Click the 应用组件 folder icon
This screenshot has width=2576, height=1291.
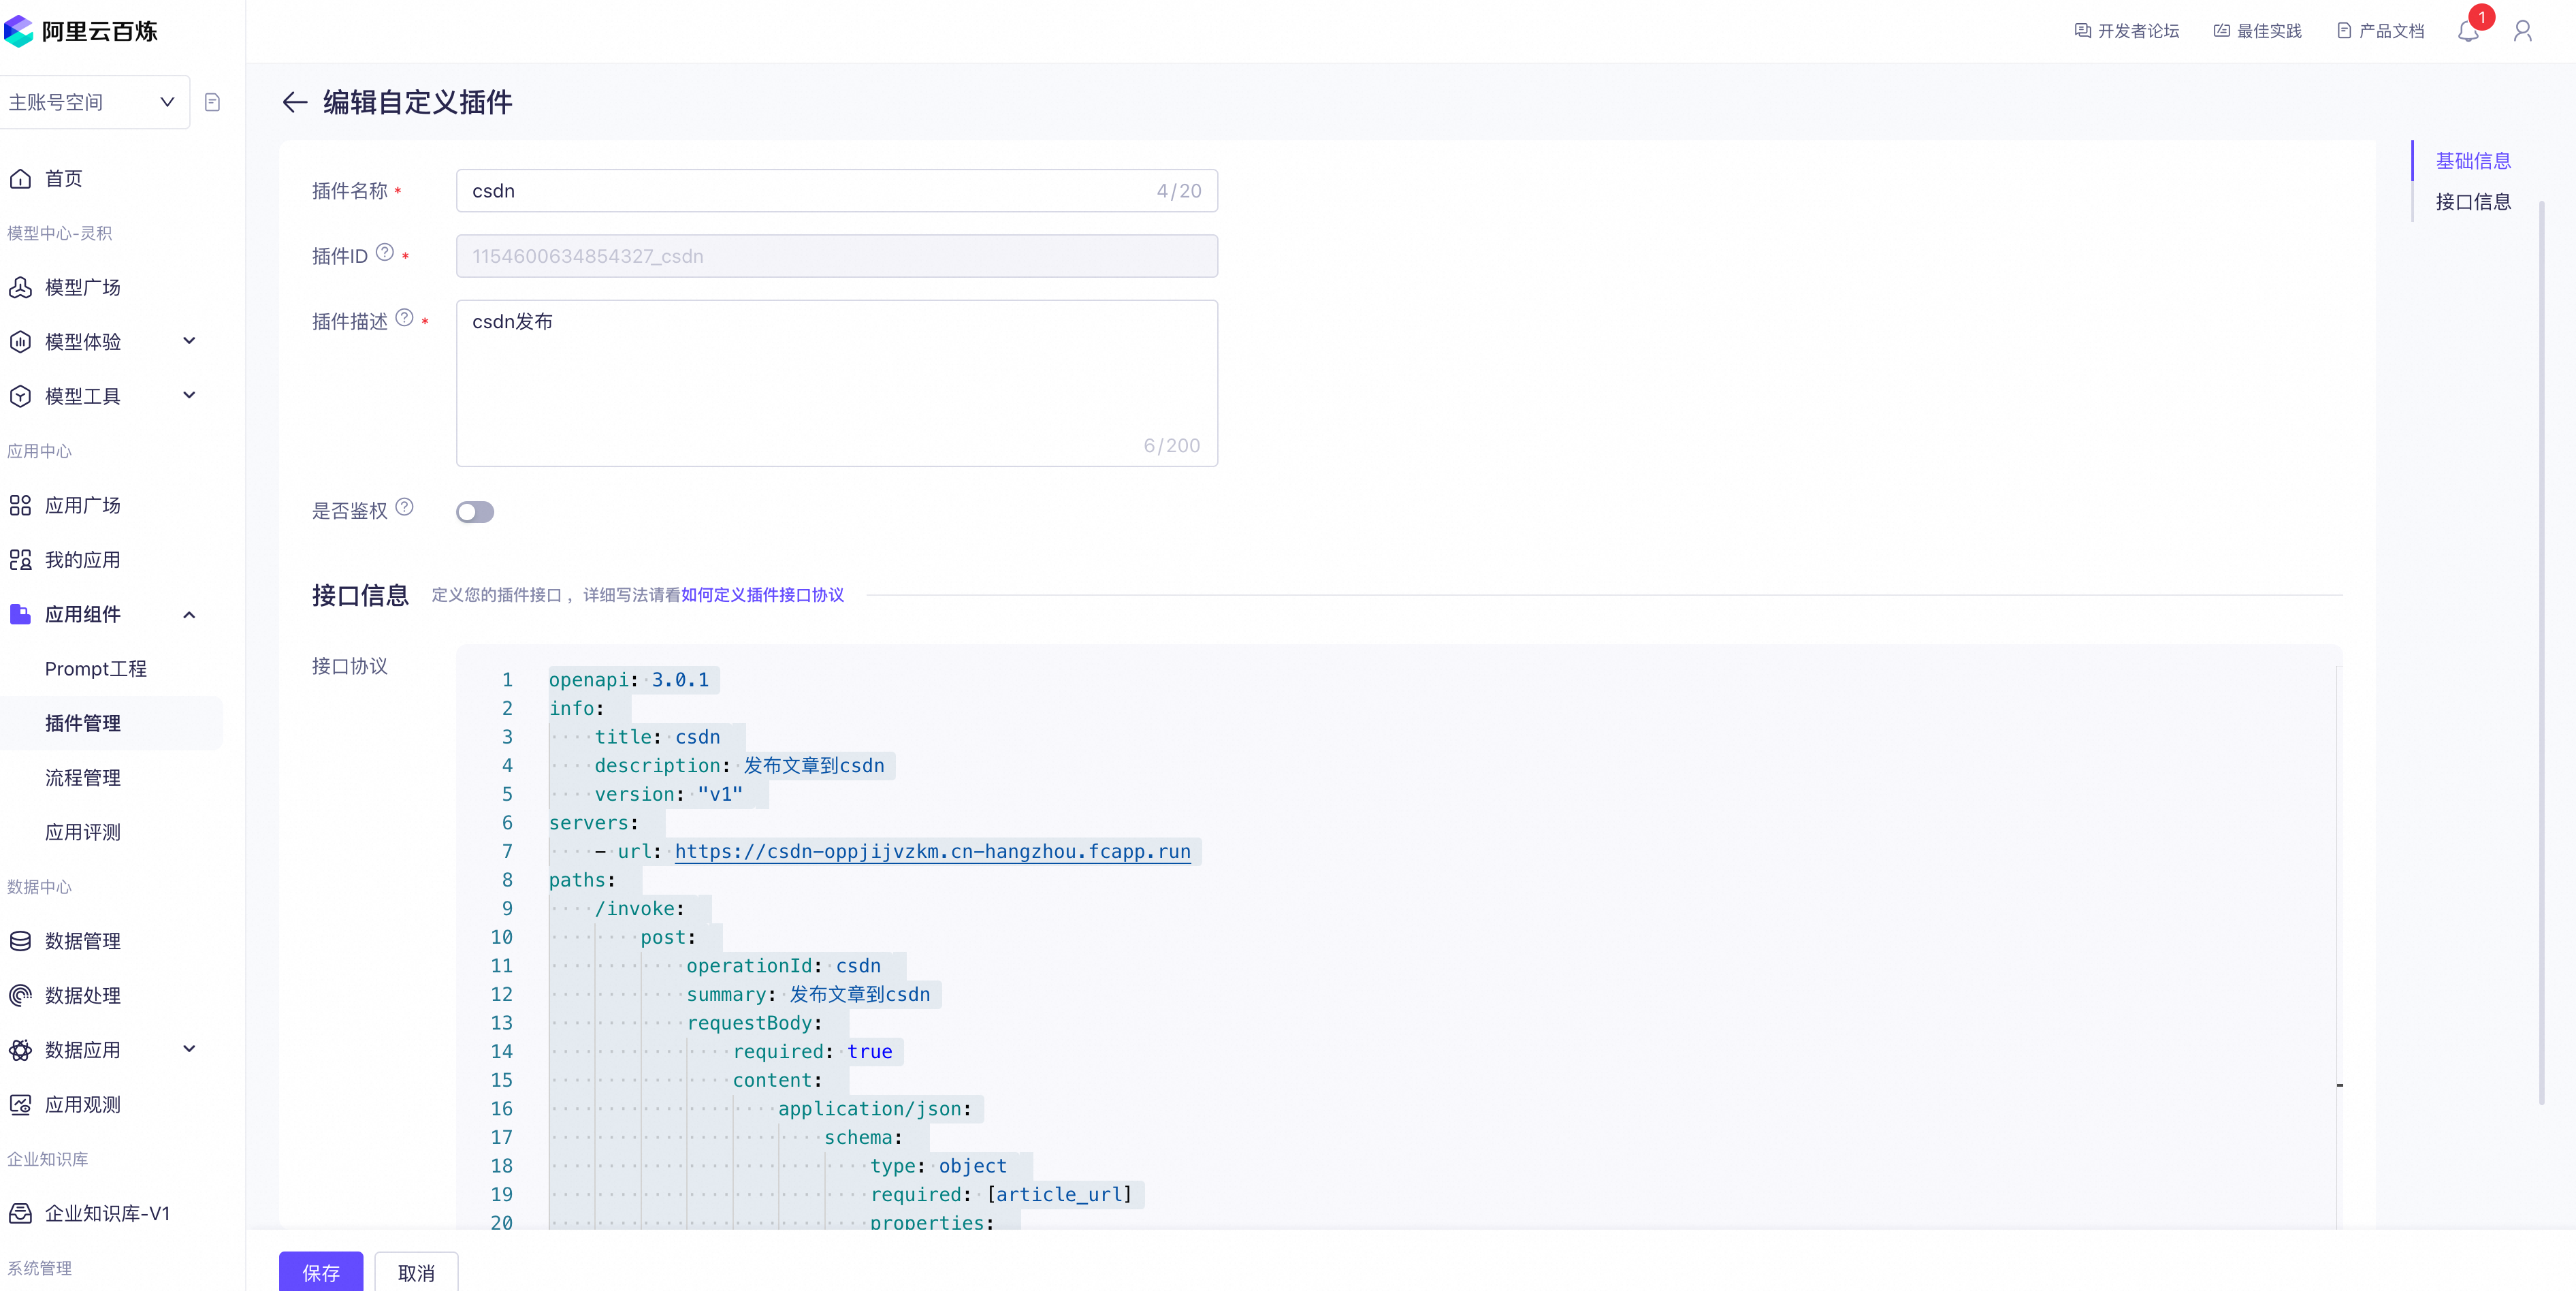tap(20, 615)
